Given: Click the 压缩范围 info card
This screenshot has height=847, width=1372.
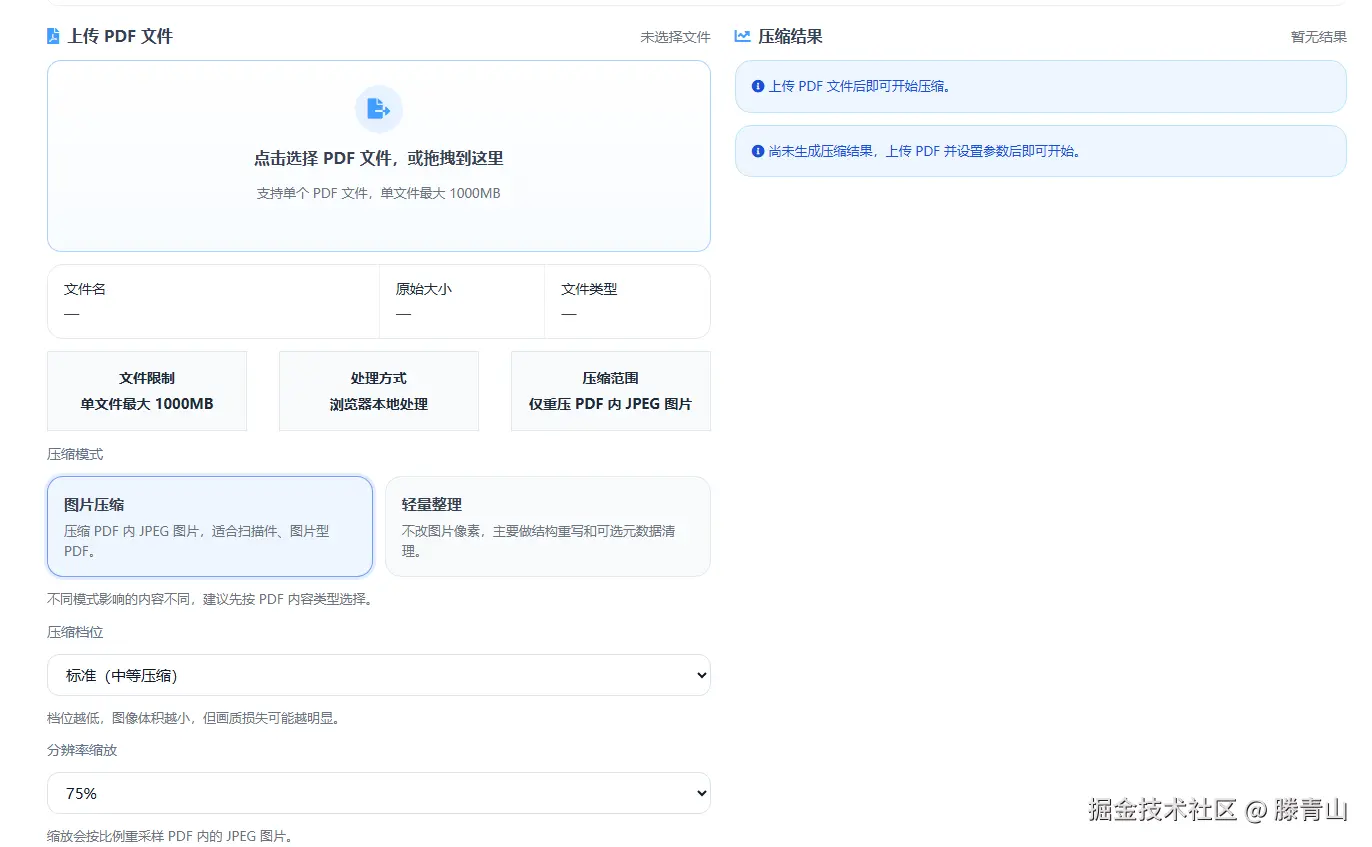Looking at the screenshot, I should click(611, 390).
